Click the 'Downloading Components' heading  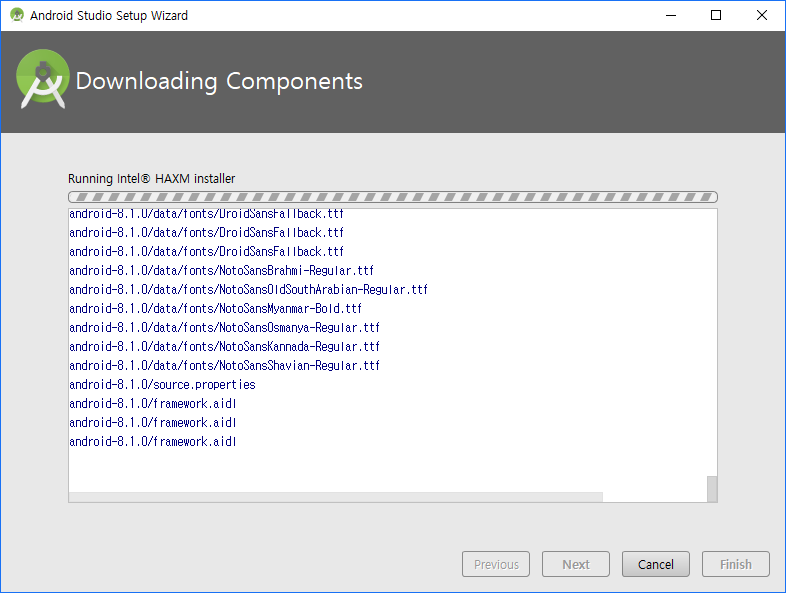219,81
